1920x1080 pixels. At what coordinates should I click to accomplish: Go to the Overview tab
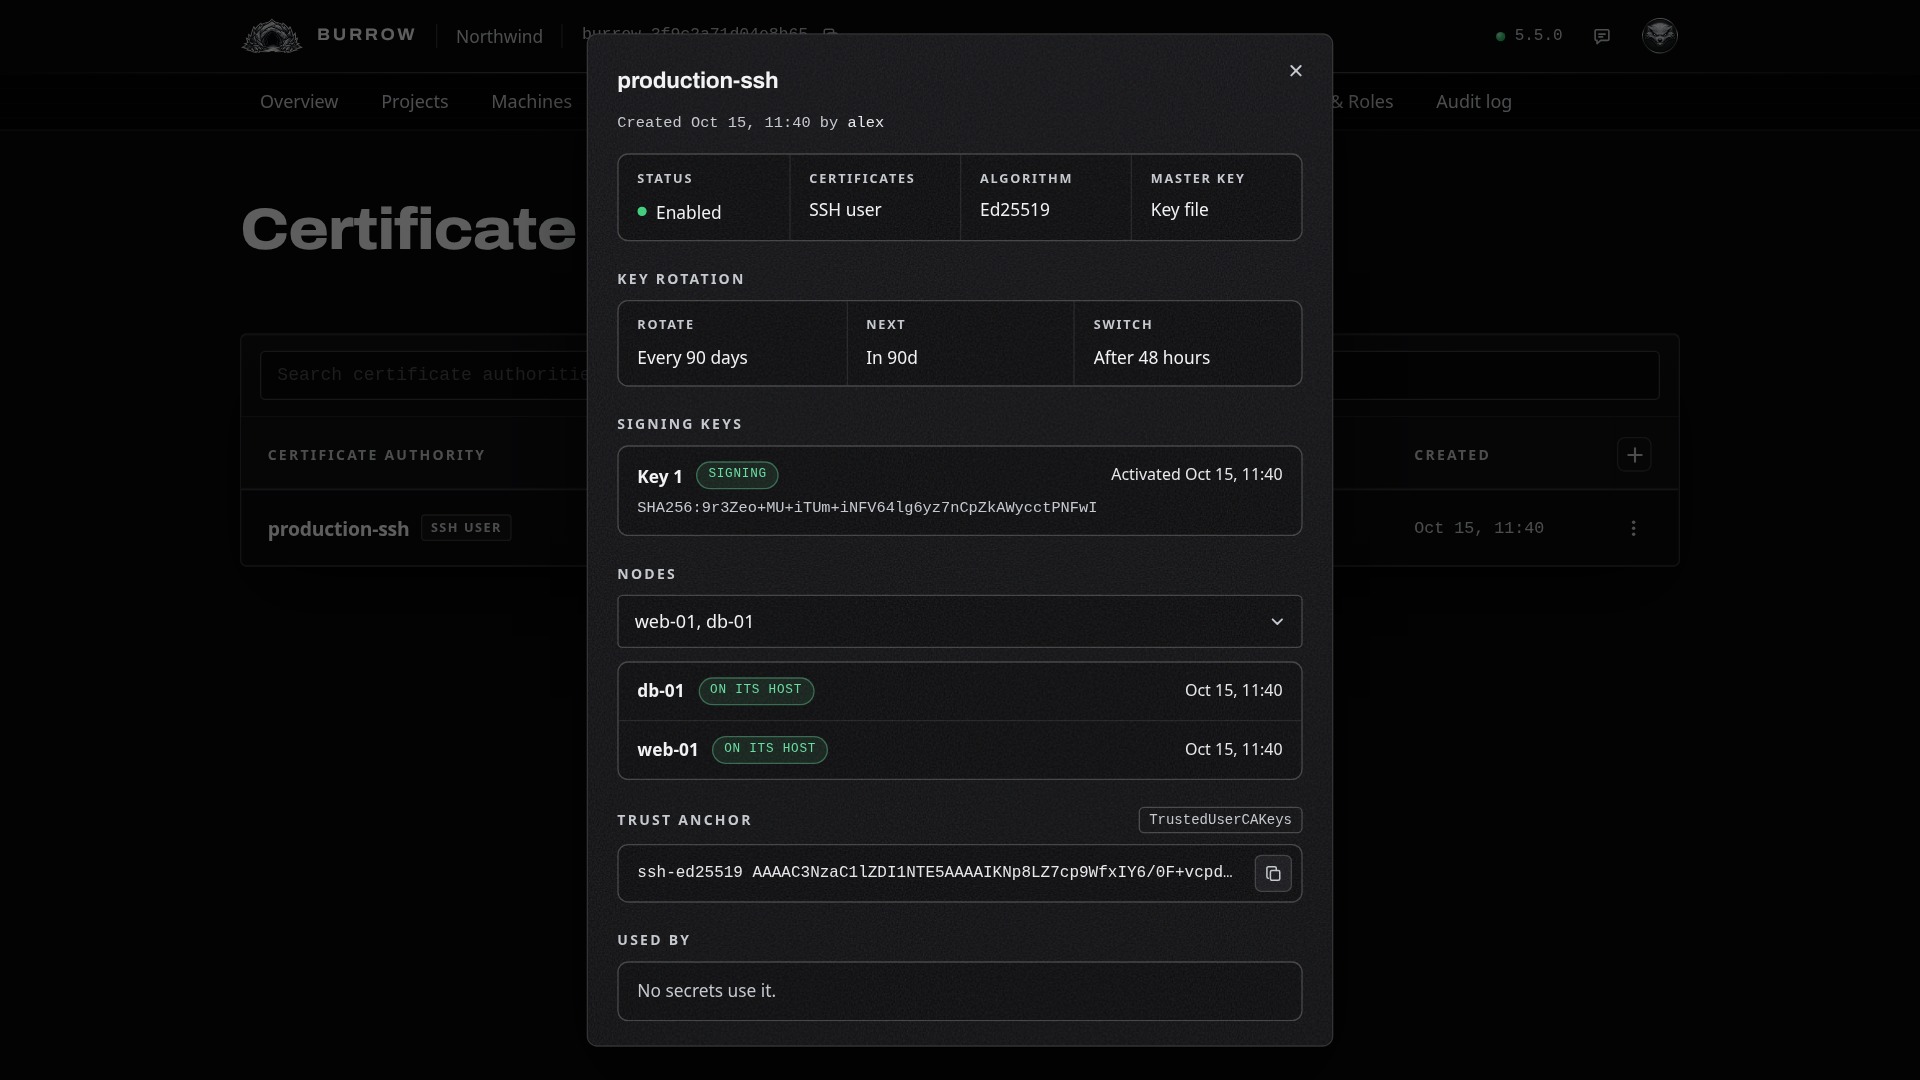(299, 102)
